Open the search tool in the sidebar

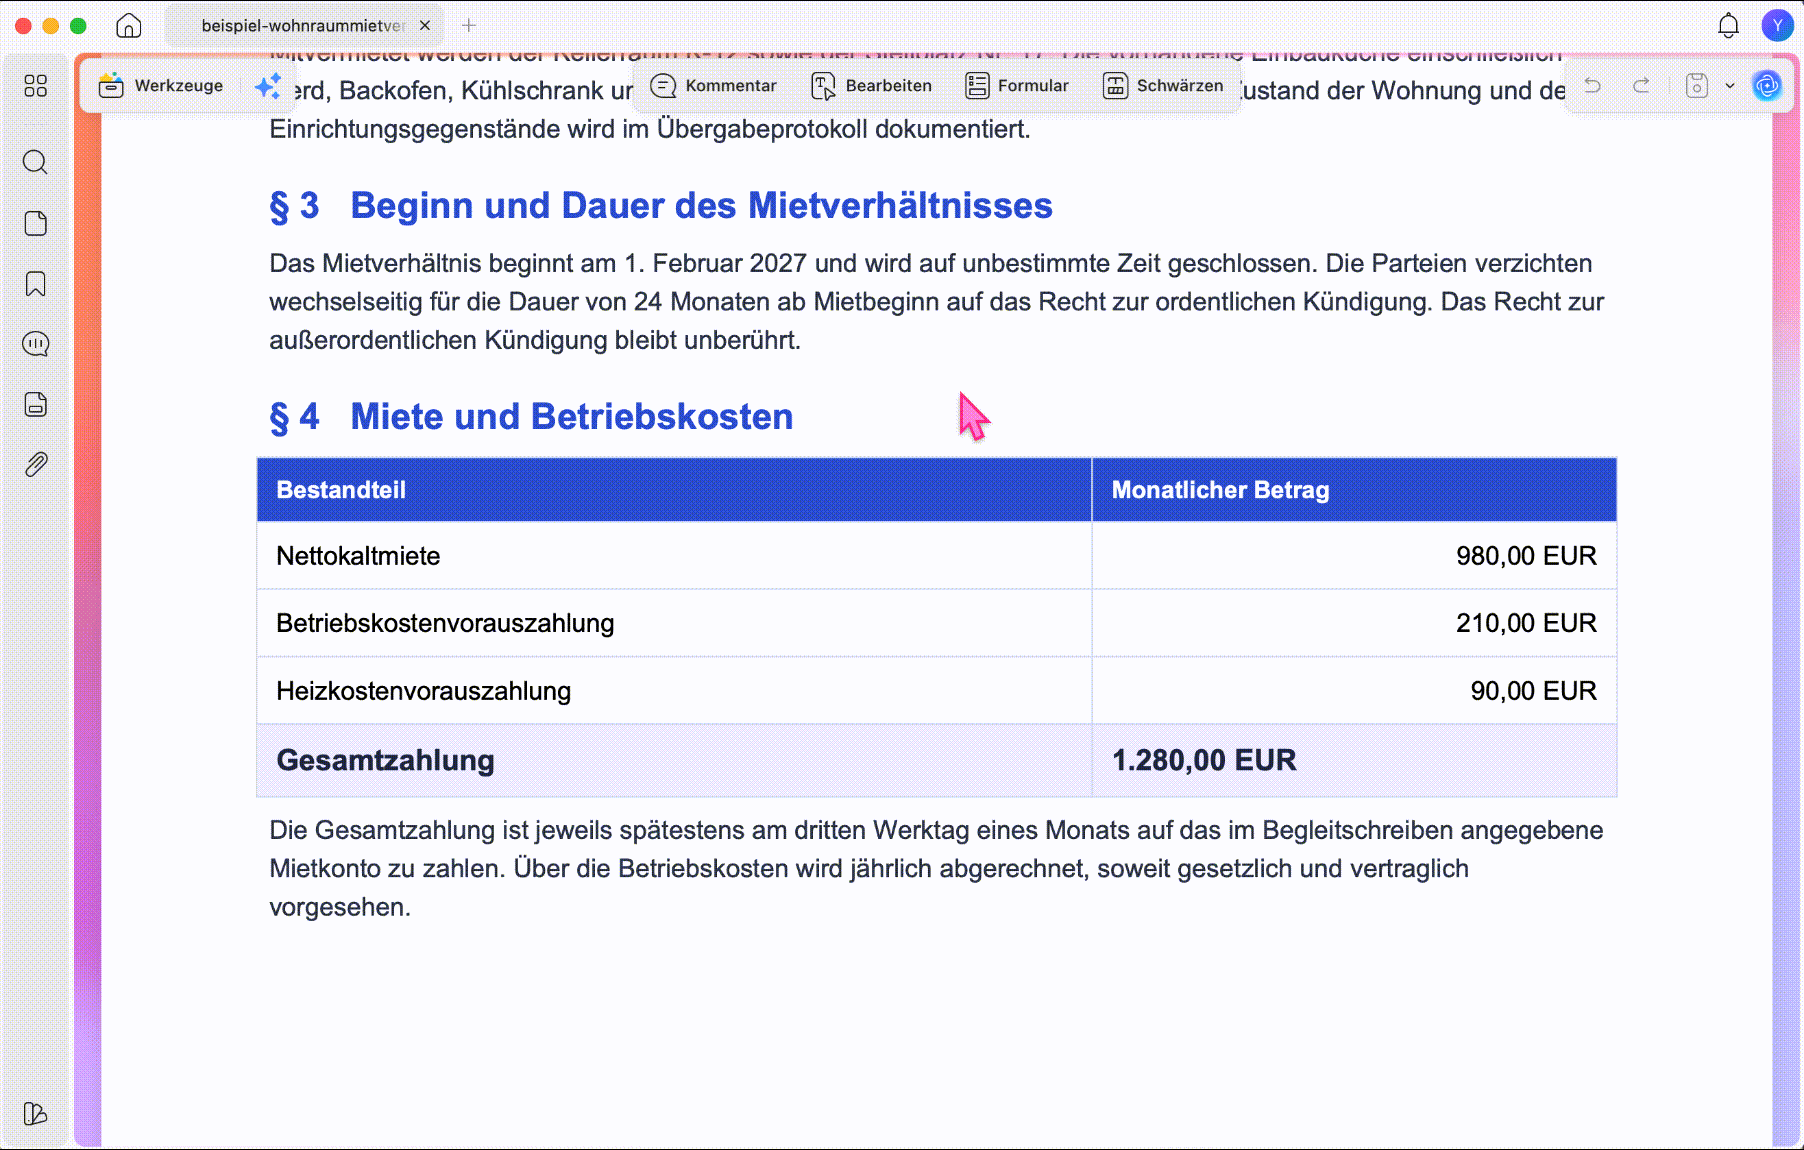click(36, 162)
